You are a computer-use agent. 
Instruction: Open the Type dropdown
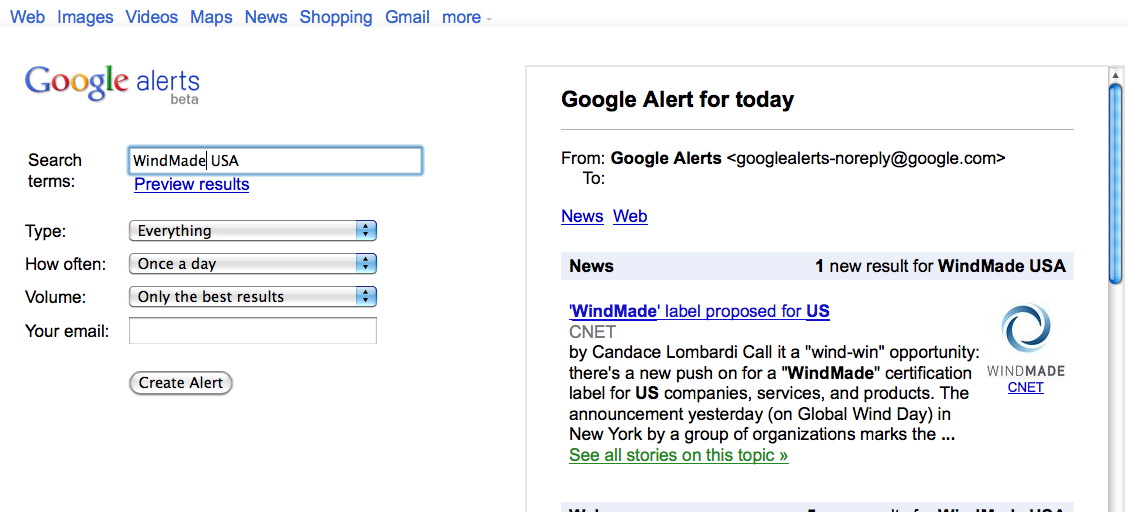pos(253,231)
